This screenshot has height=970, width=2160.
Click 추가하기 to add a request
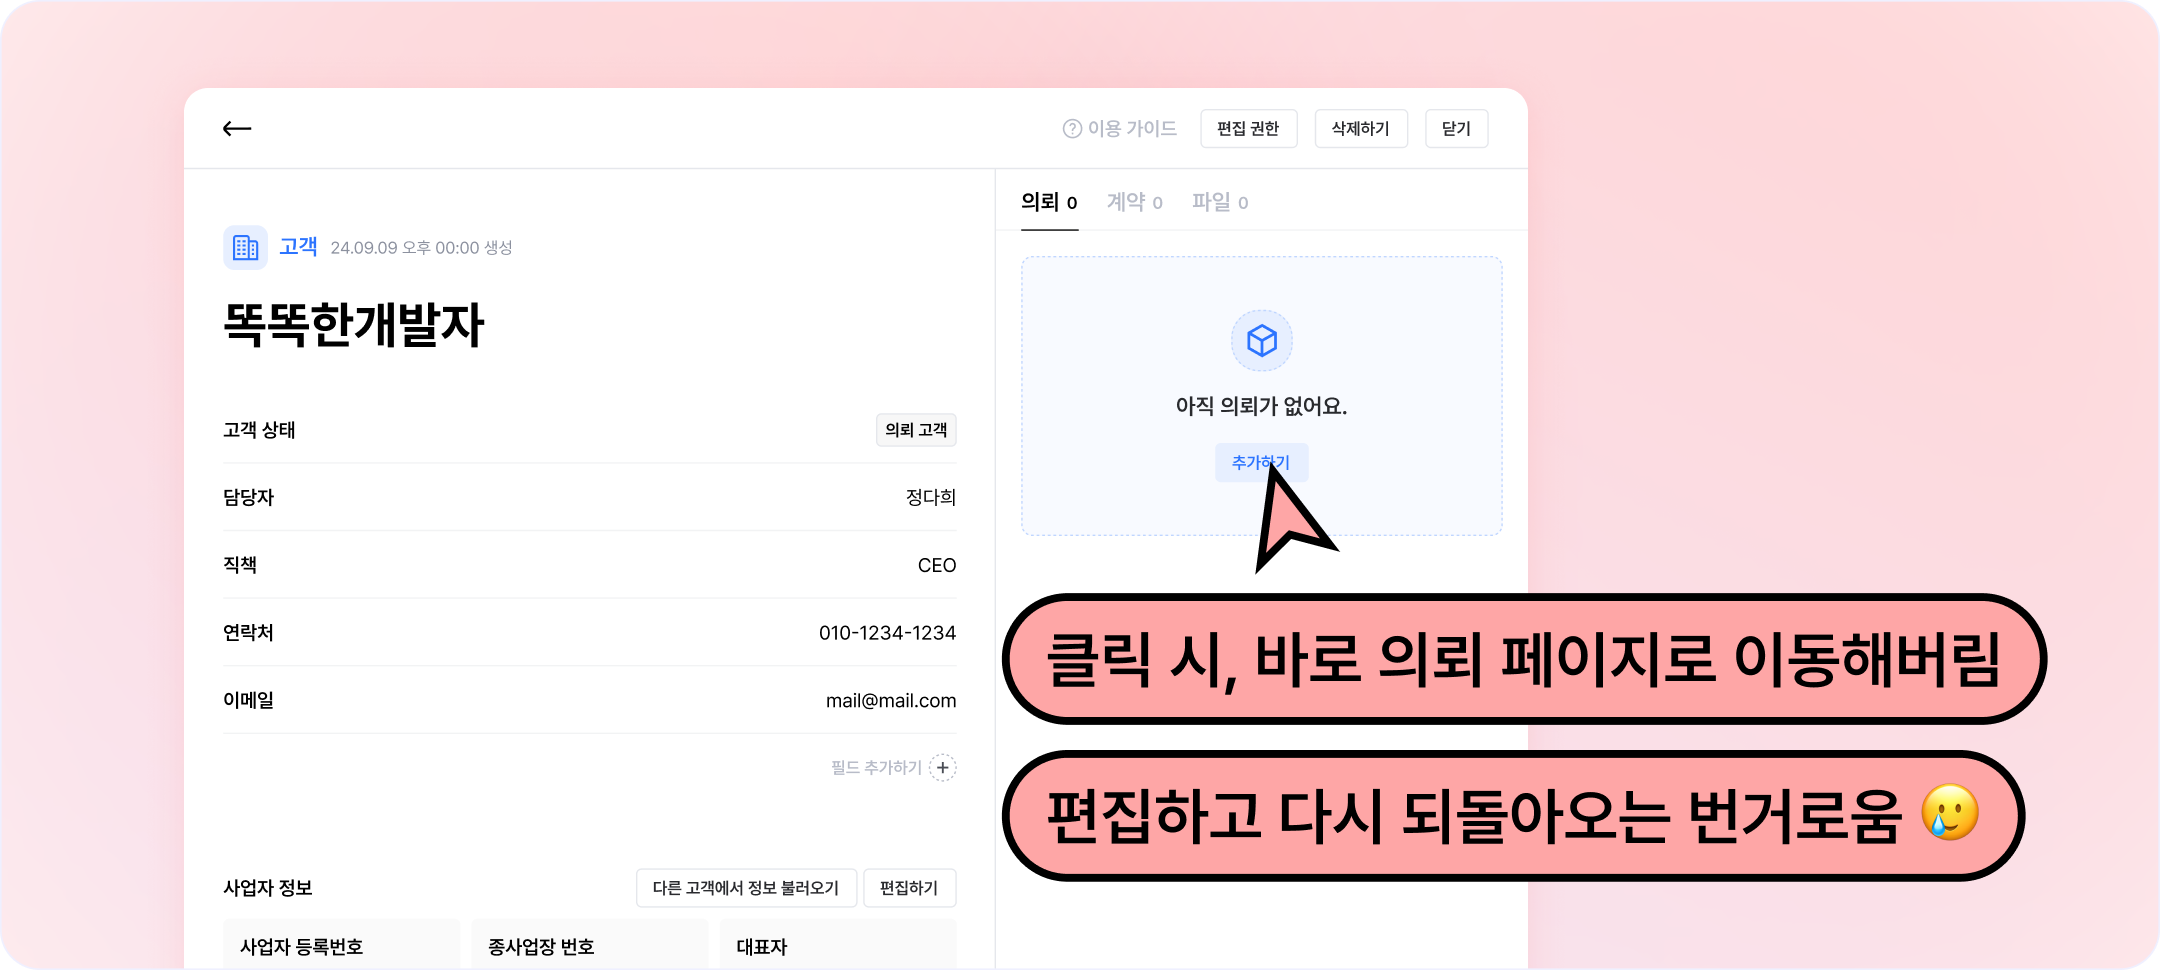pyautogui.click(x=1261, y=462)
